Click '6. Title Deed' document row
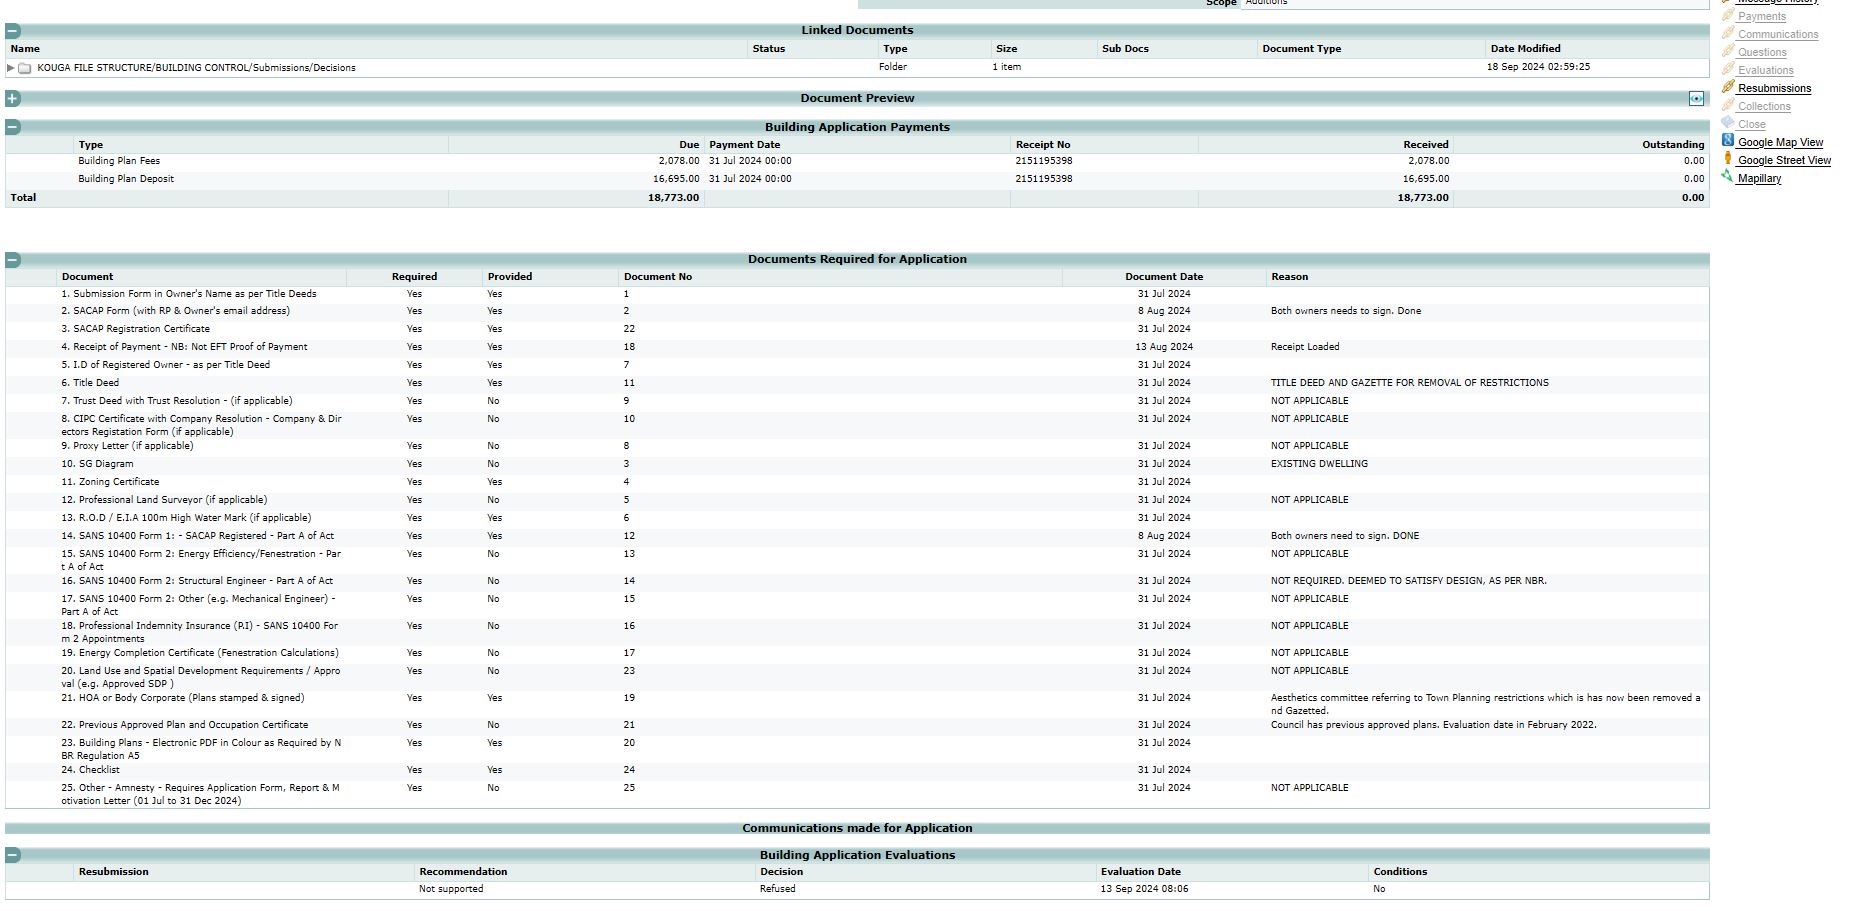Viewport: 1856px width, 911px height. [90, 383]
